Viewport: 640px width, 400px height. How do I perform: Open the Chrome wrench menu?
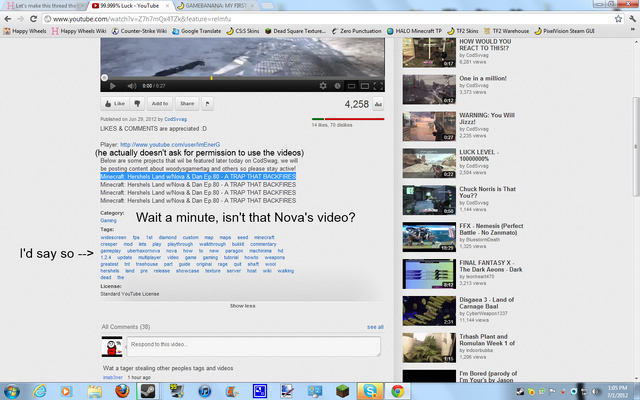coord(632,19)
